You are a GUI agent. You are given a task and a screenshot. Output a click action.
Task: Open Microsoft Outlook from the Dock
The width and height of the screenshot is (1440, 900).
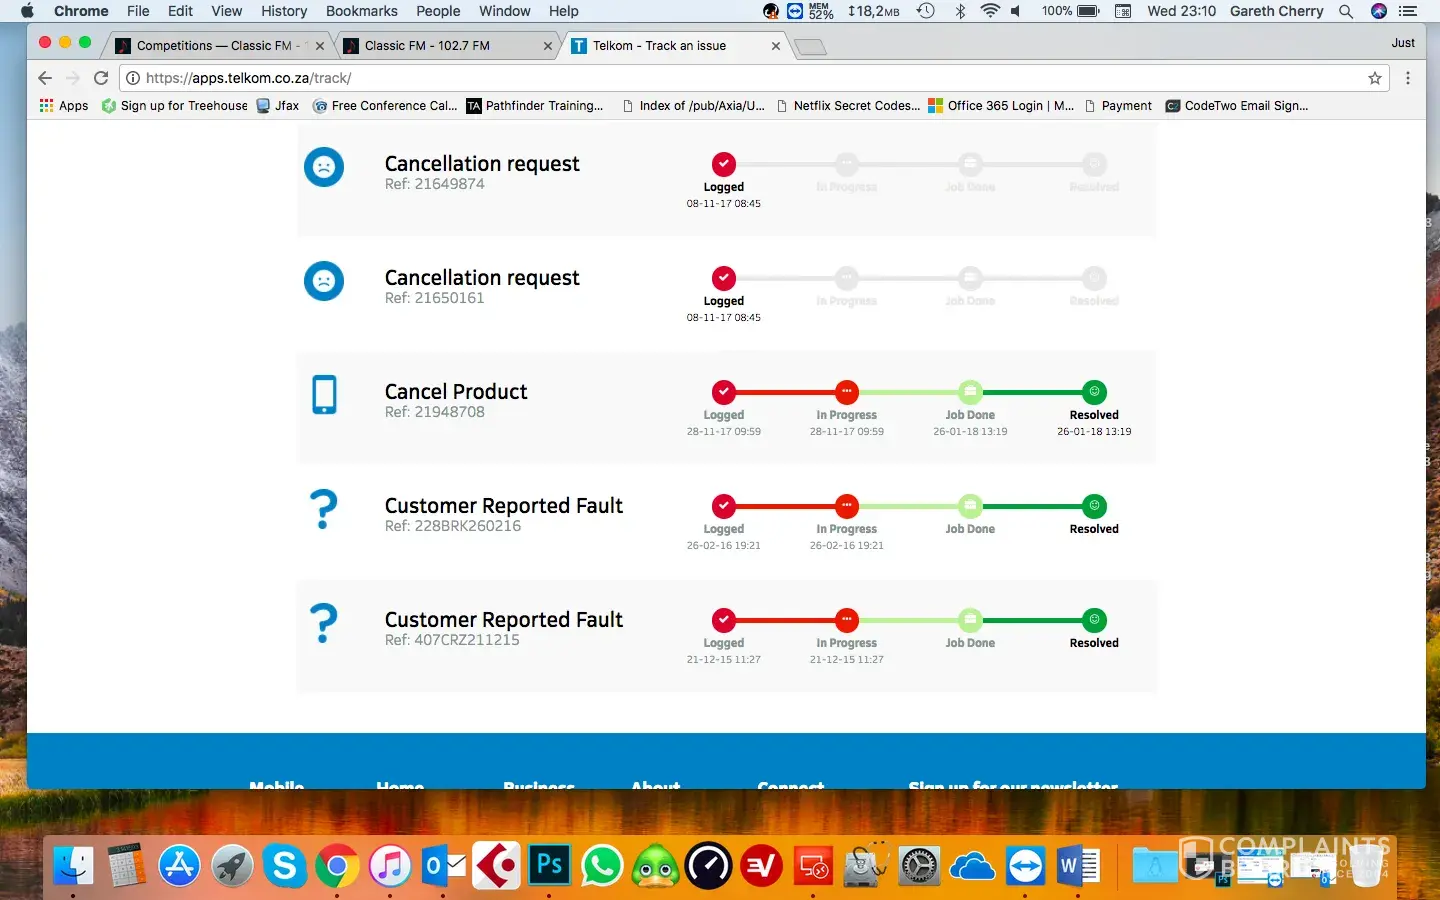(443, 866)
